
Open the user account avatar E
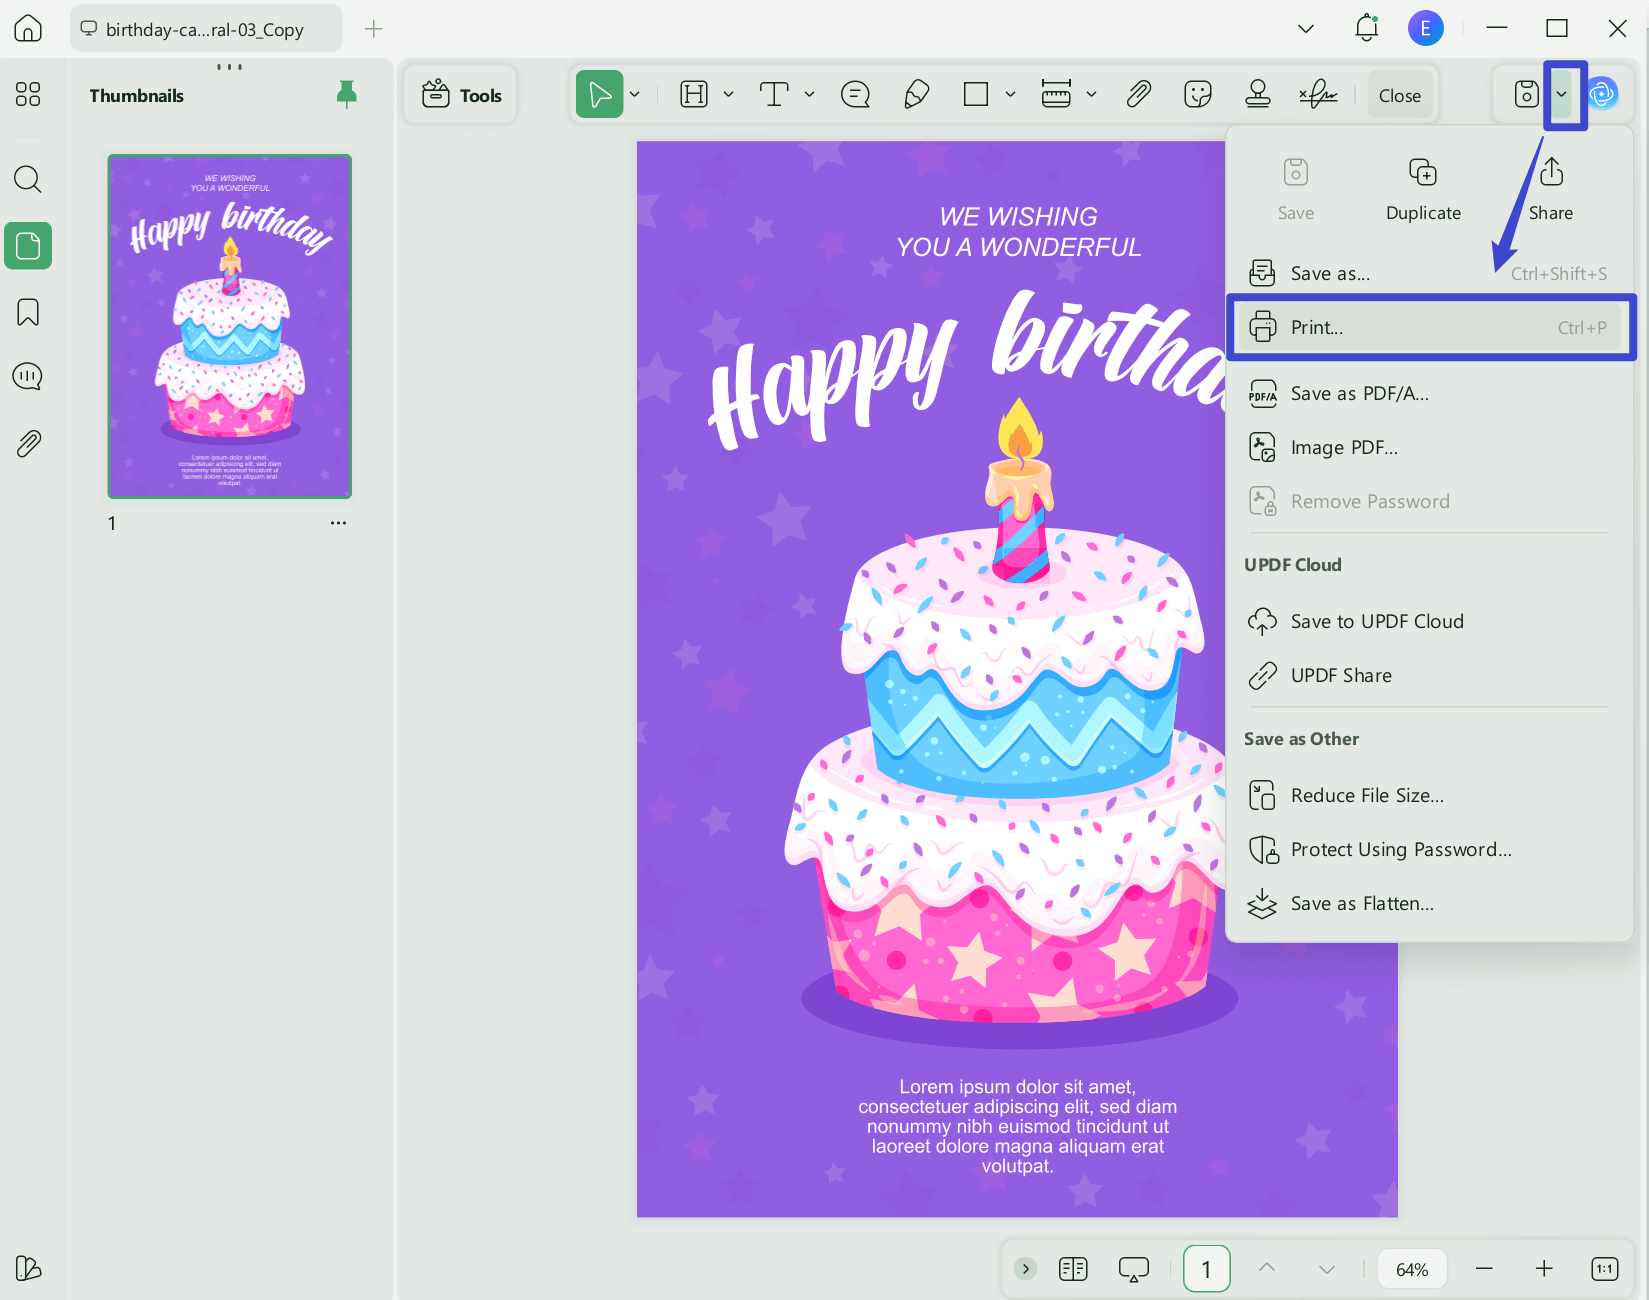pos(1426,28)
